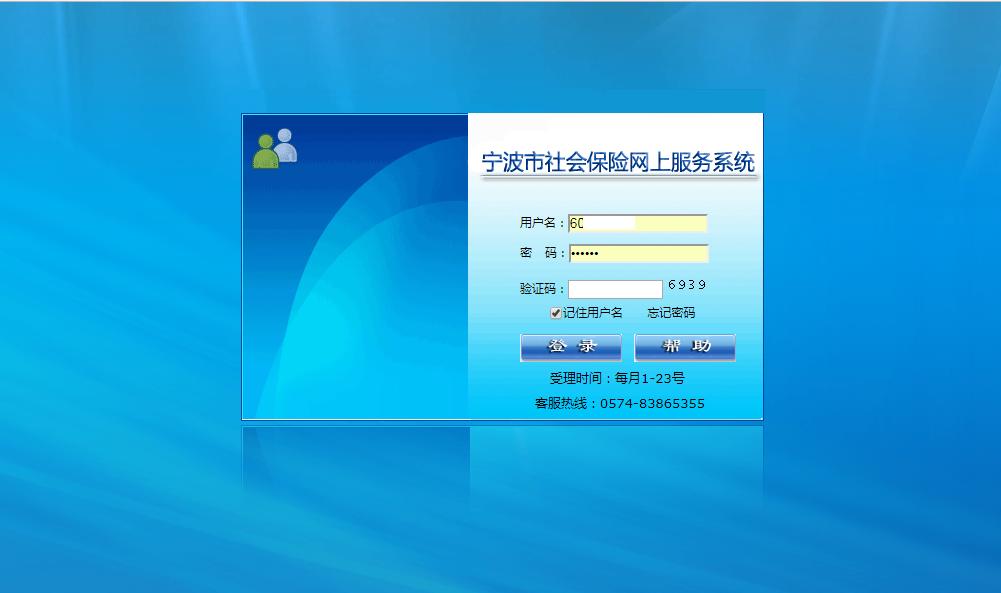The height and width of the screenshot is (593, 1001).
Task: Click the 帮助 help button
Action: pyautogui.click(x=685, y=347)
